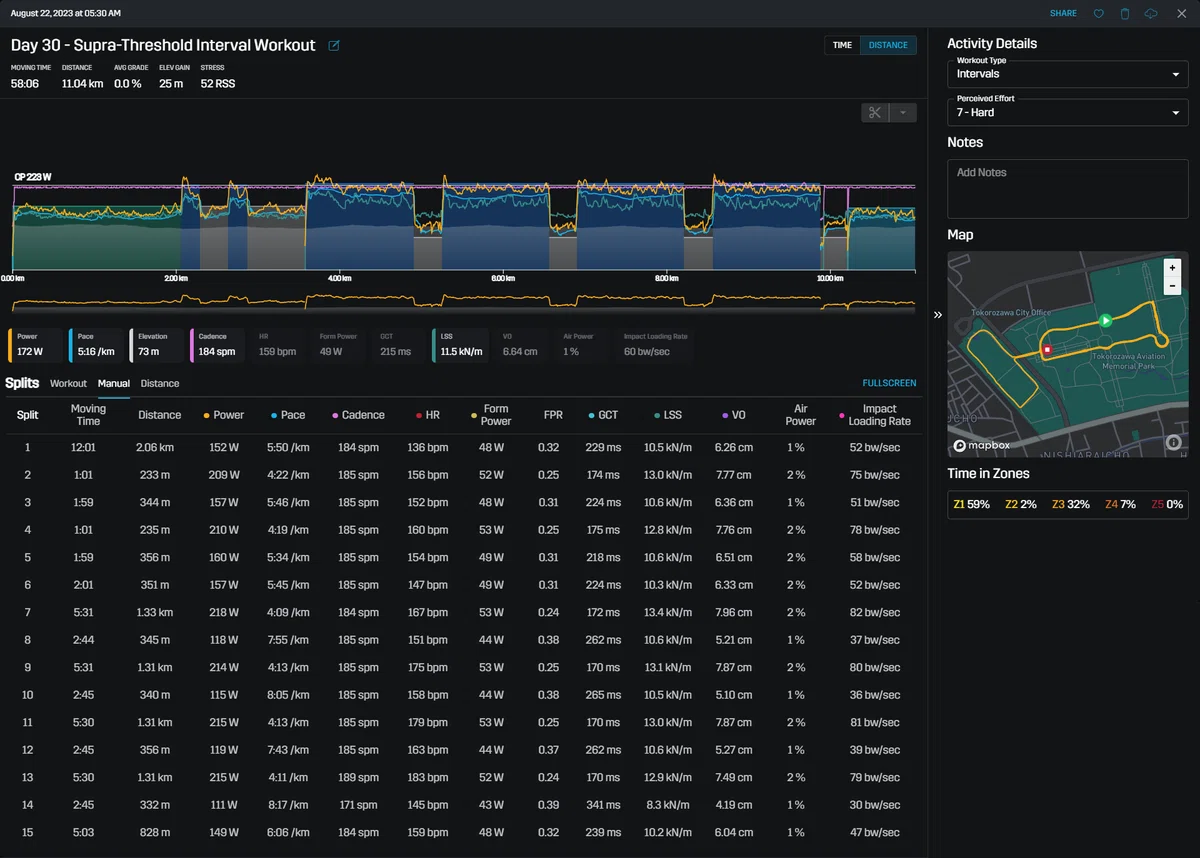This screenshot has width=1200, height=858.
Task: Click the SHARE link
Action: [x=1063, y=14]
